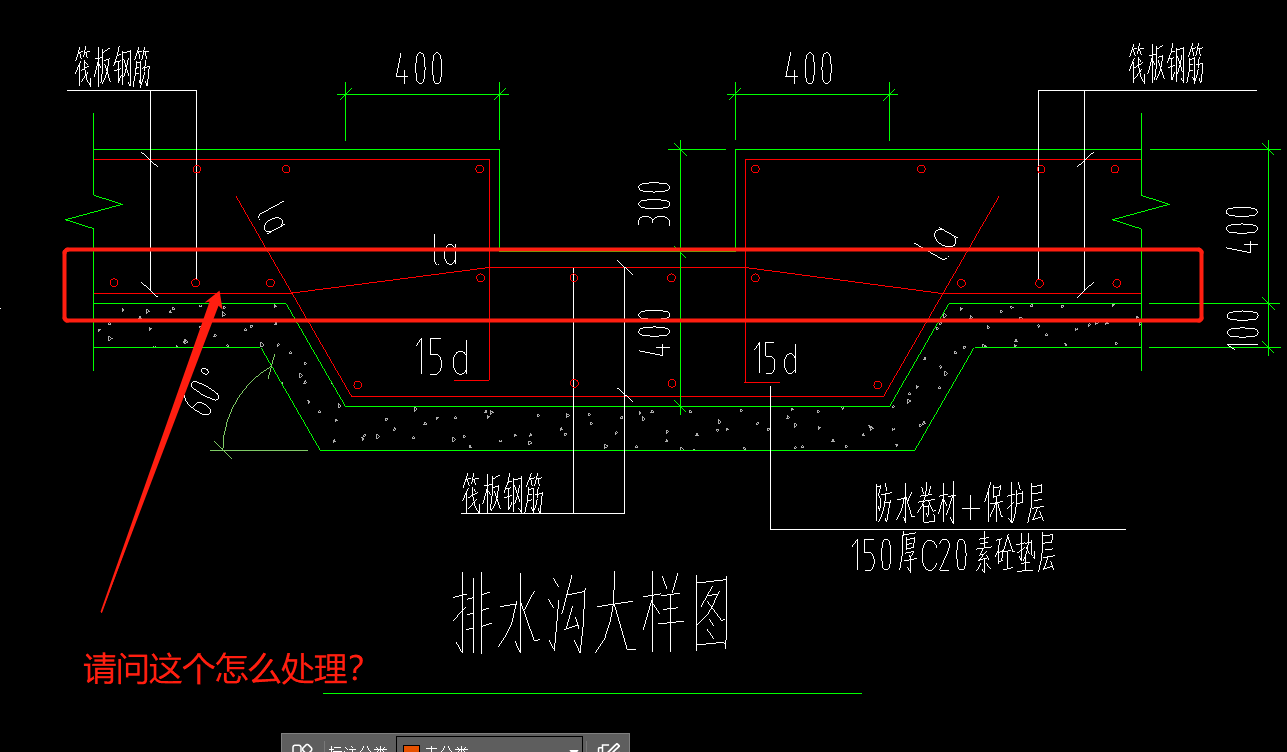The width and height of the screenshot is (1287, 752).
Task: Click the edit pencil icon on bottom toolbar
Action: click(608, 746)
